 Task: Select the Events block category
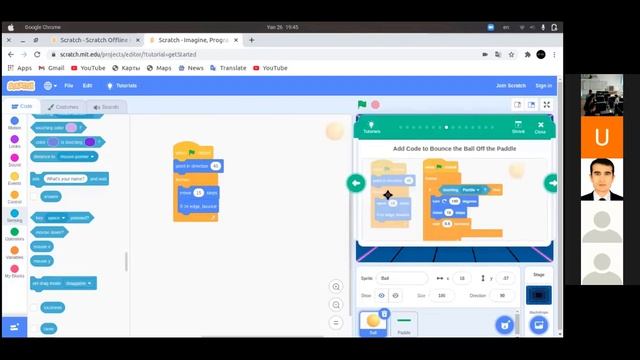(x=14, y=178)
